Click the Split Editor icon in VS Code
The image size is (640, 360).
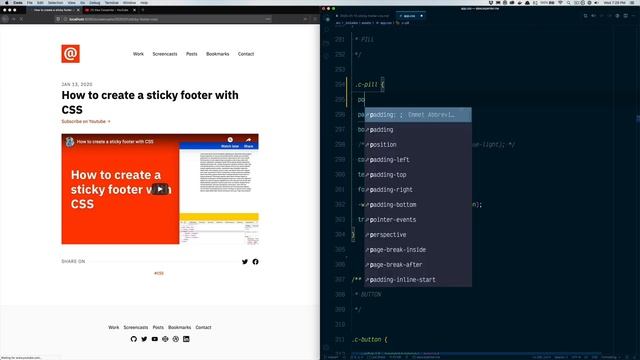pyautogui.click(x=625, y=16)
